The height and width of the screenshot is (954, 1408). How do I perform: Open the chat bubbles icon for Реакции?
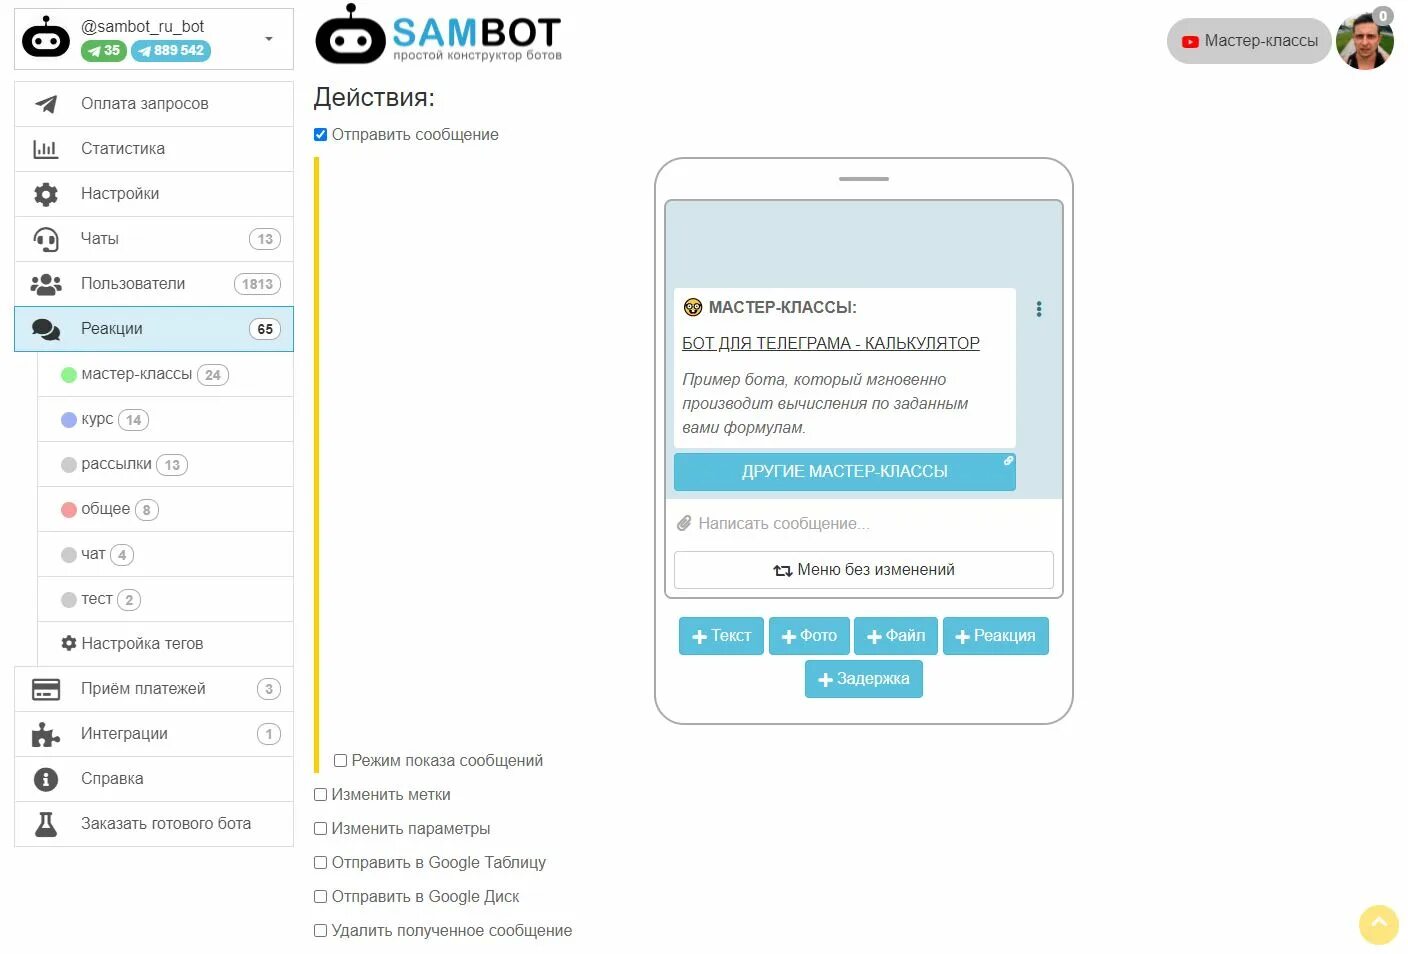46,329
